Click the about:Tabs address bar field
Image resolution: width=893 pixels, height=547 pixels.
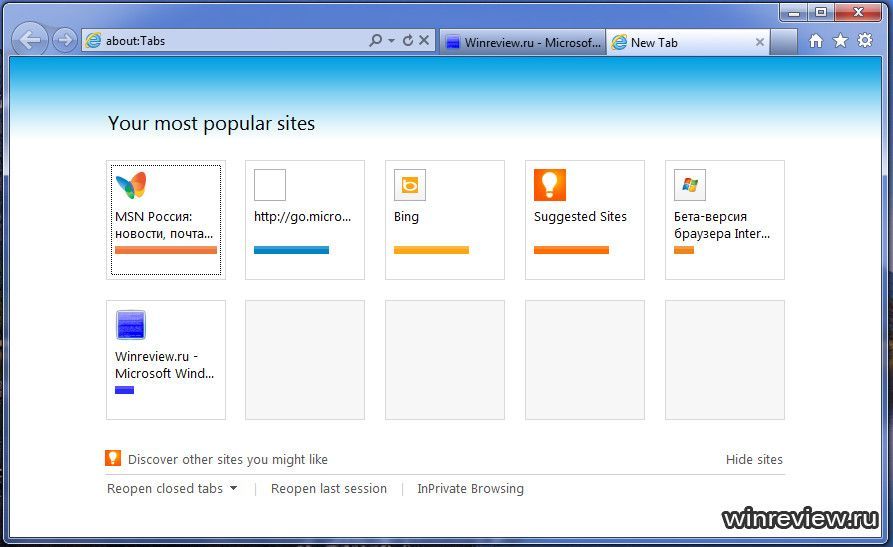pos(230,41)
